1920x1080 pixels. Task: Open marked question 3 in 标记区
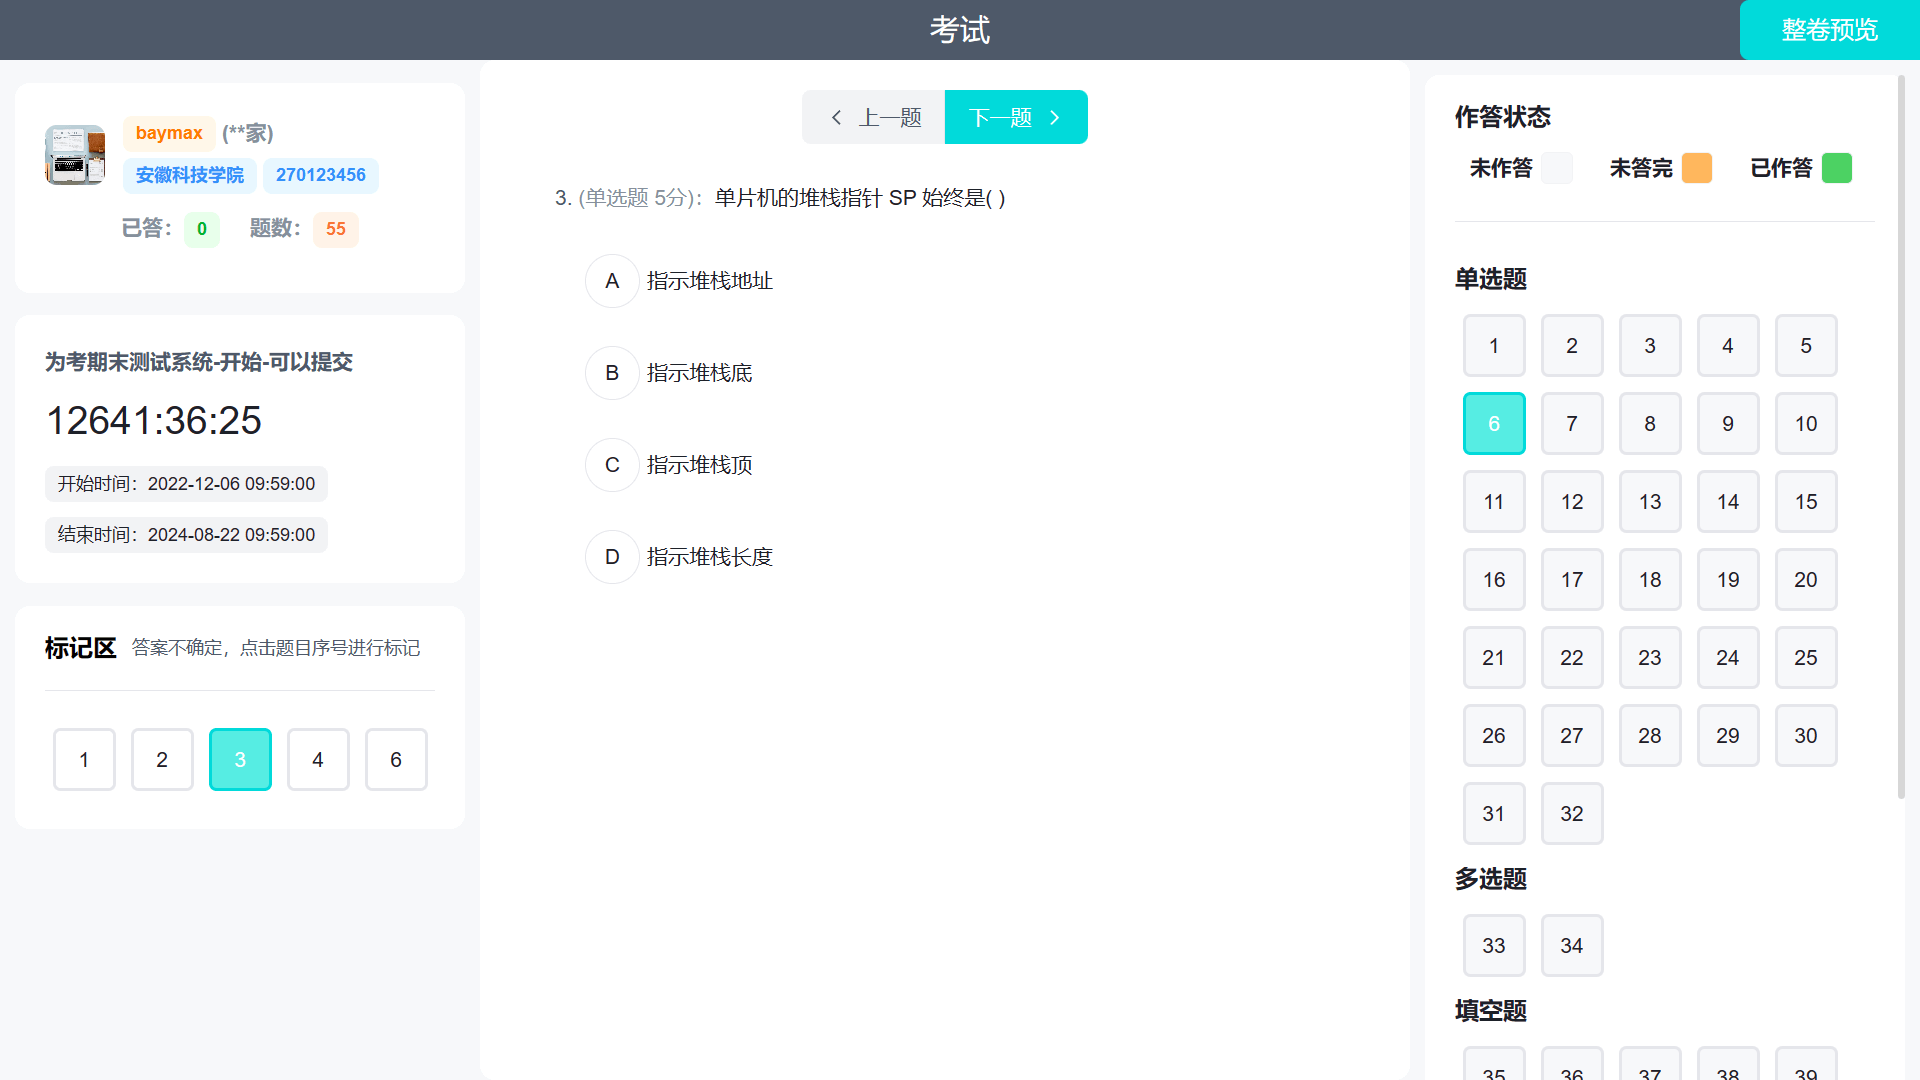tap(240, 760)
